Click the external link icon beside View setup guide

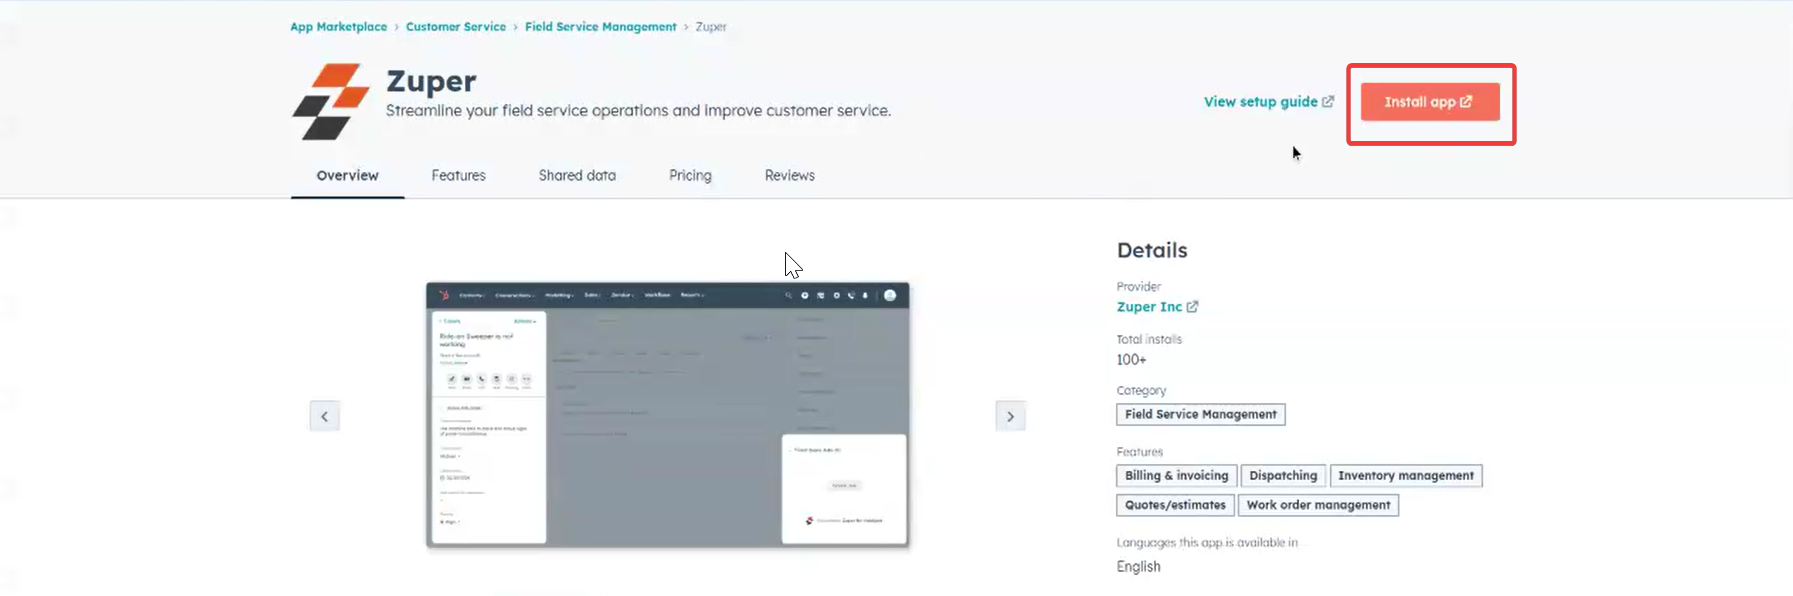(x=1328, y=102)
